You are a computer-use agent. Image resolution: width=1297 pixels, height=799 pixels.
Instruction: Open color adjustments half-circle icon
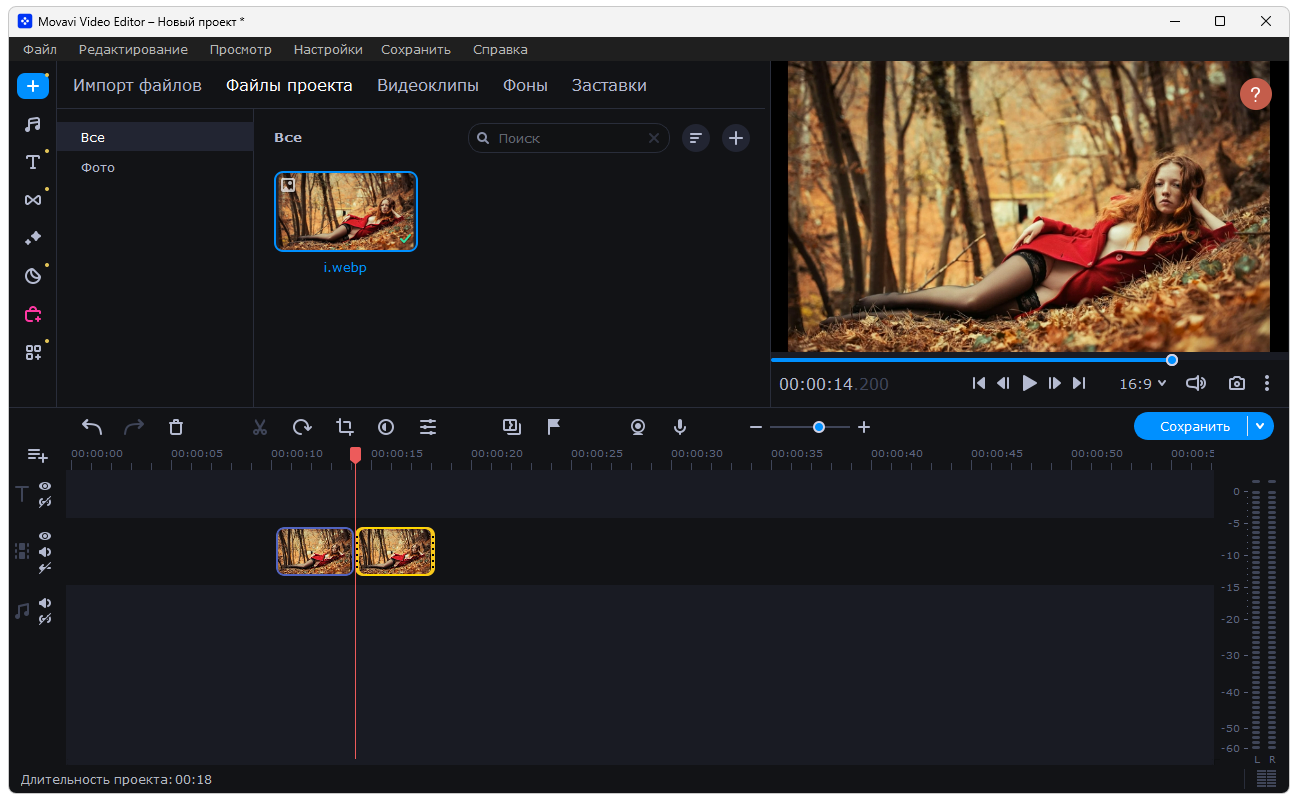pyautogui.click(x=386, y=427)
